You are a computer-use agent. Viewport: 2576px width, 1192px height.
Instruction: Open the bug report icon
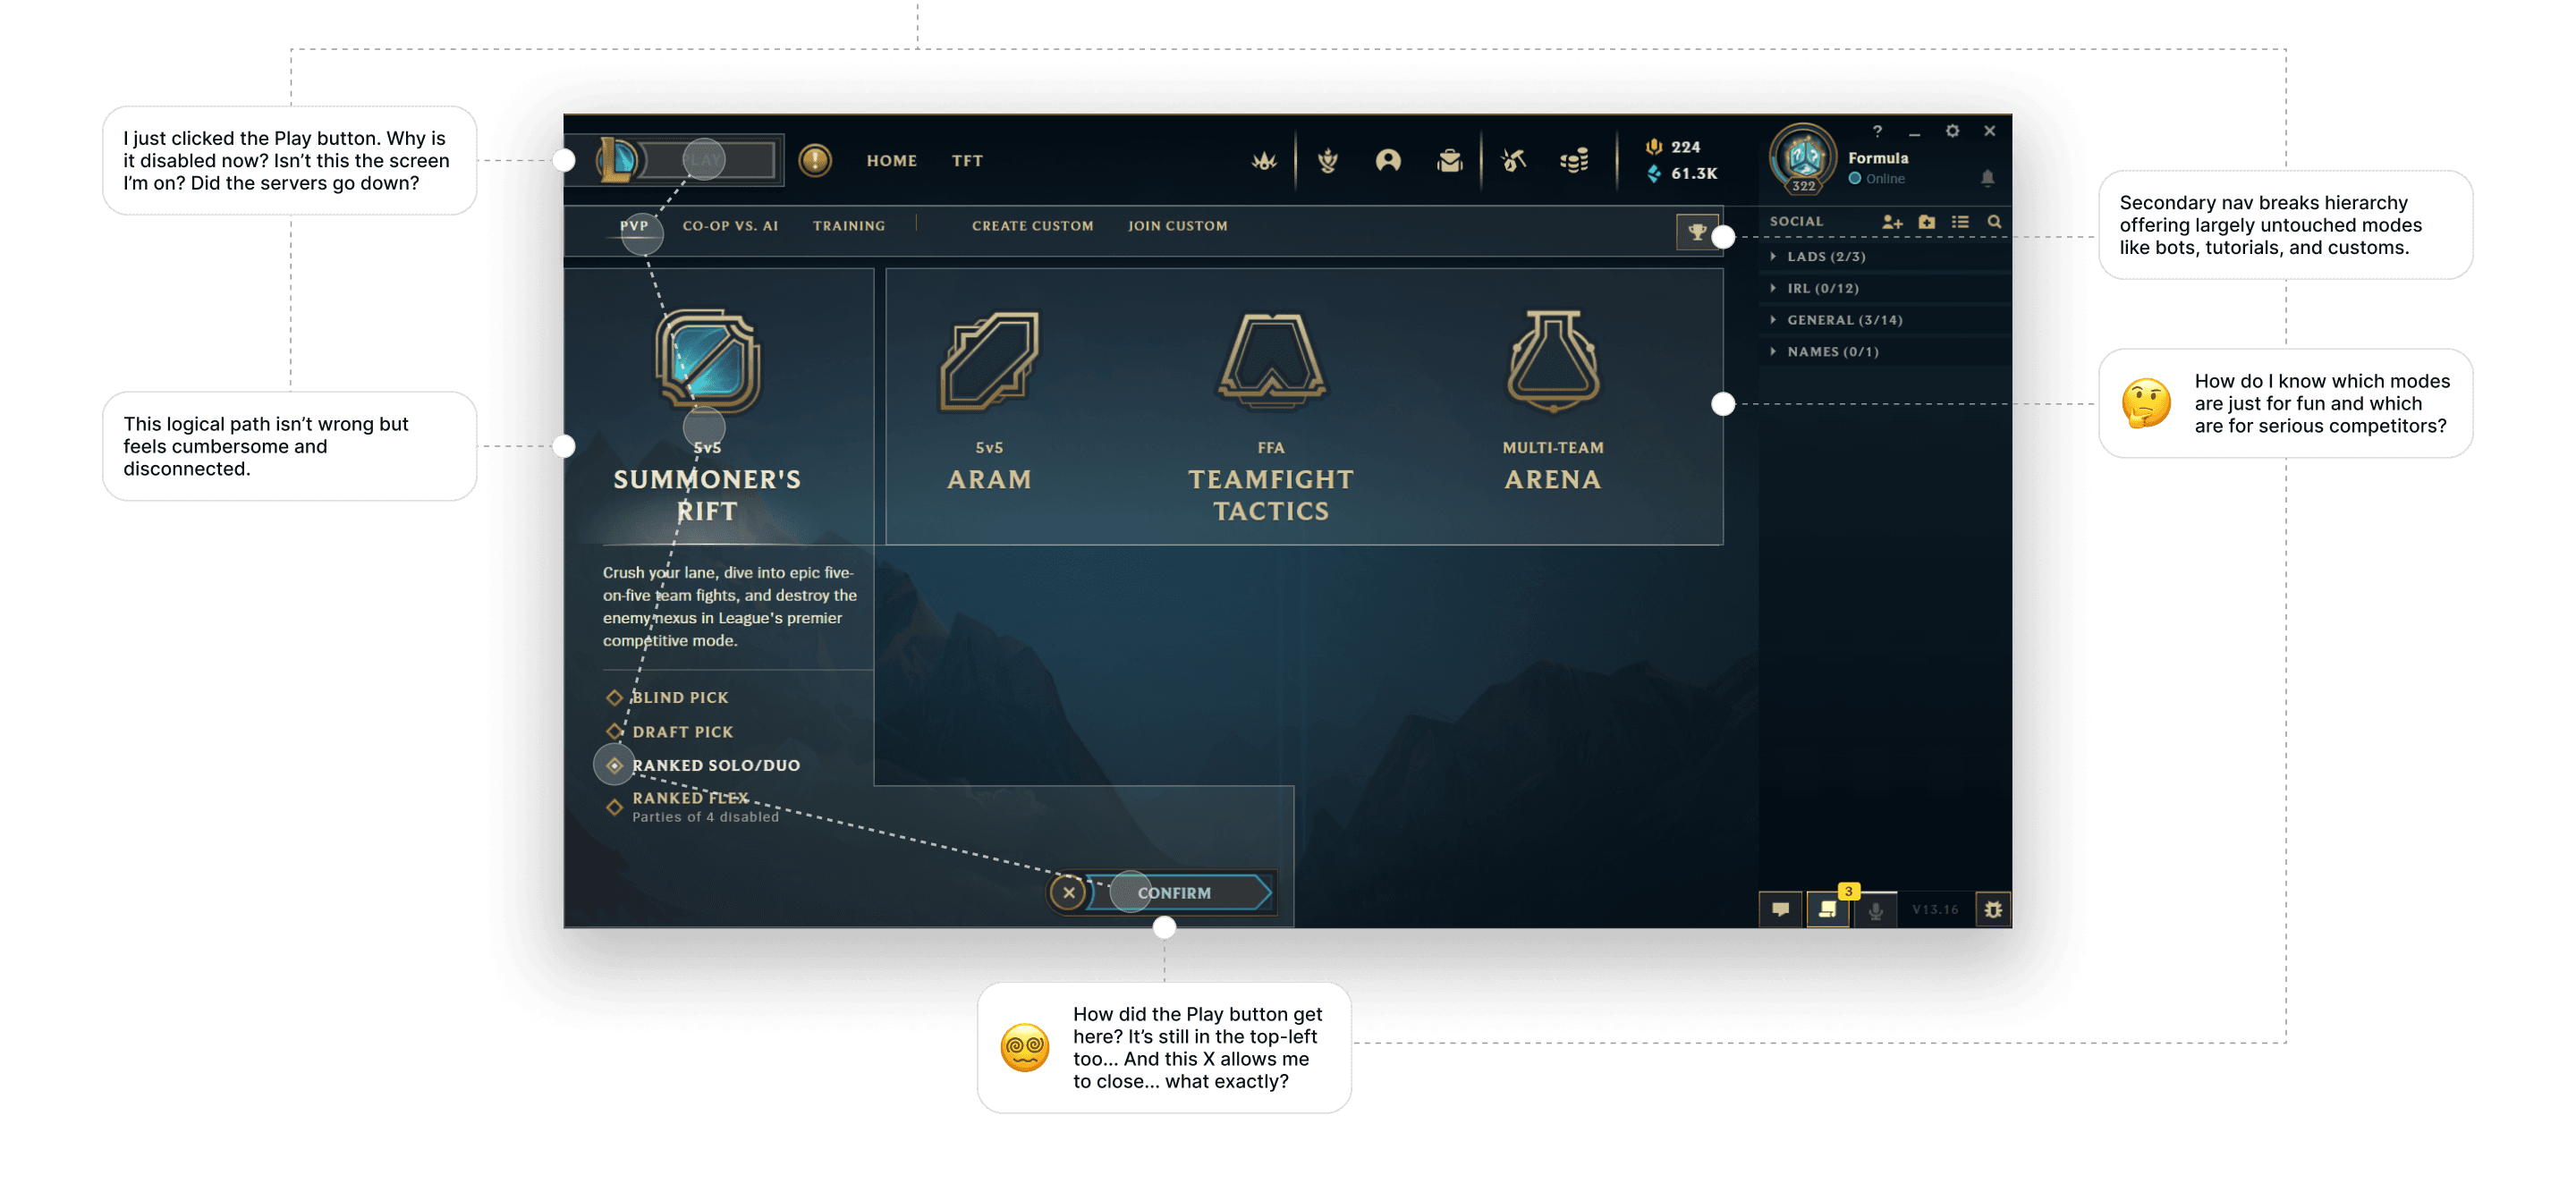1993,909
